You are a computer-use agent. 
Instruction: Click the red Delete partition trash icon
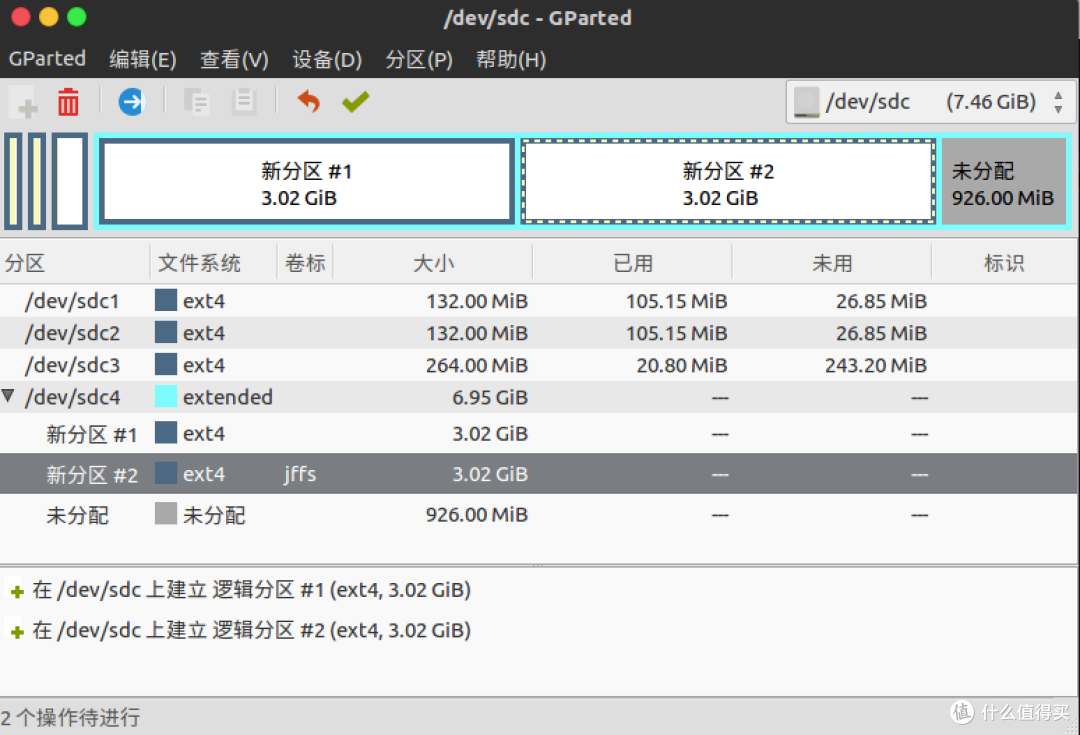68,102
